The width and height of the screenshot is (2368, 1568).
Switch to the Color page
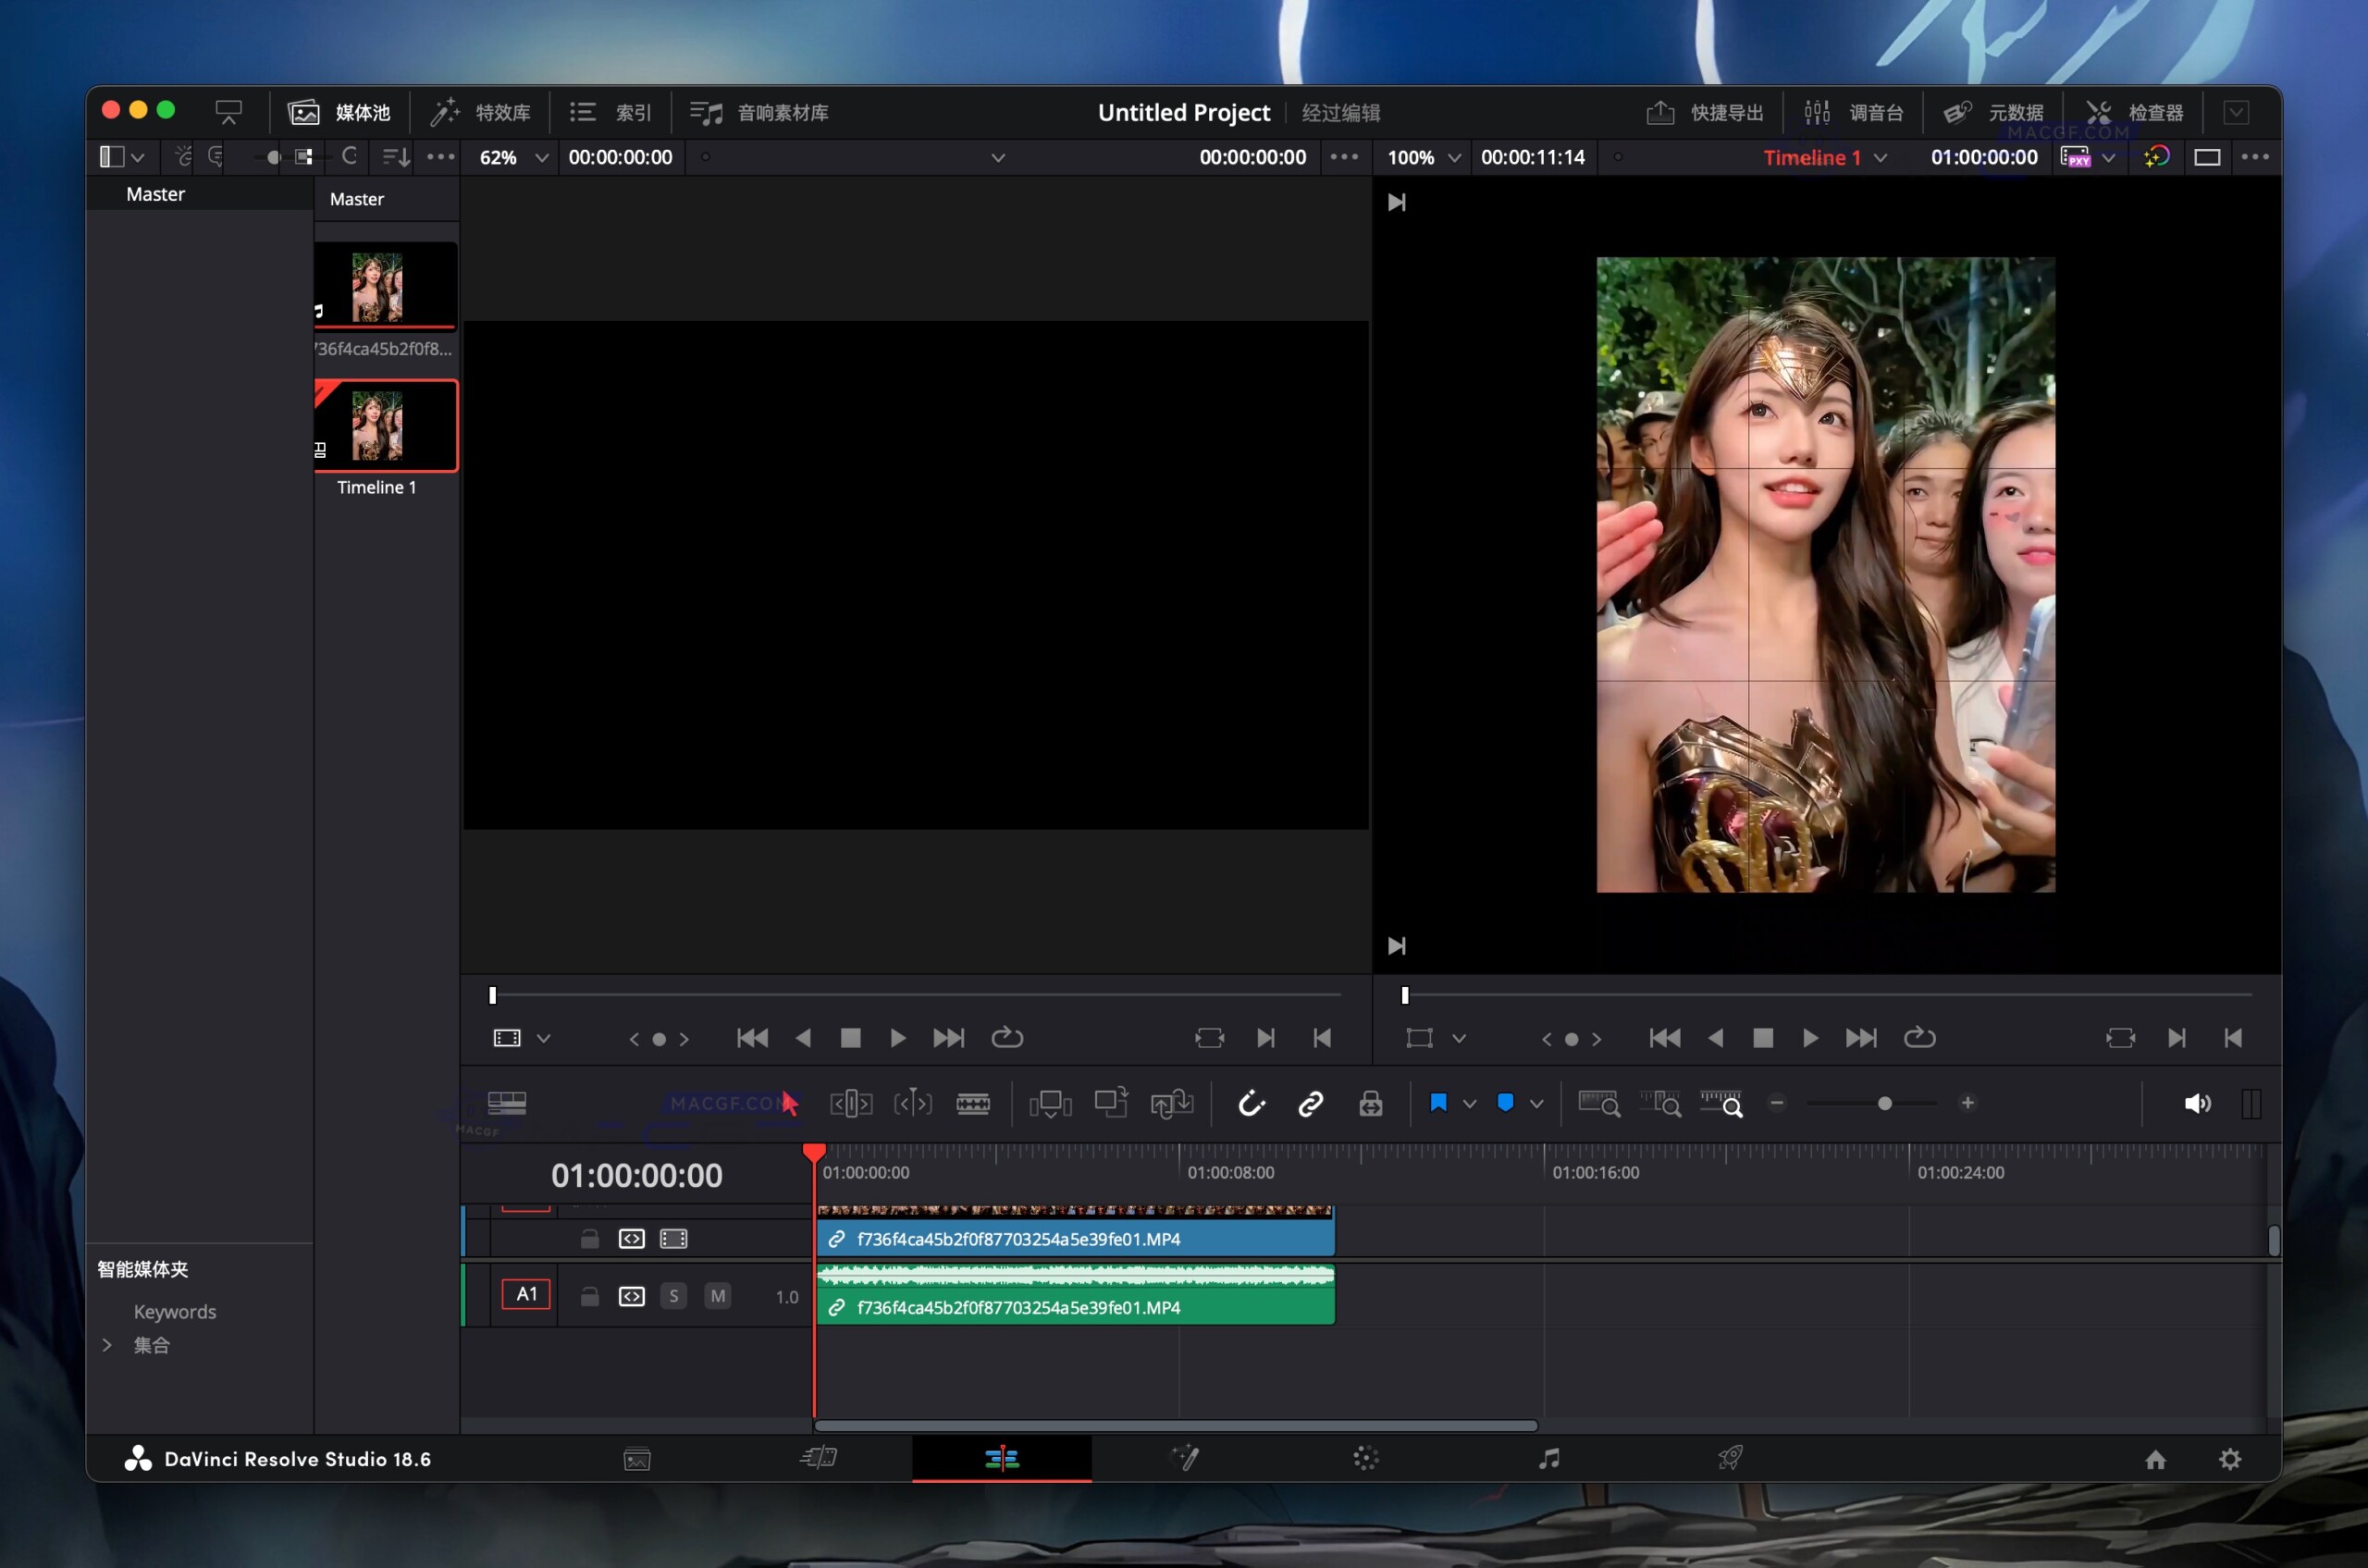(1367, 1458)
